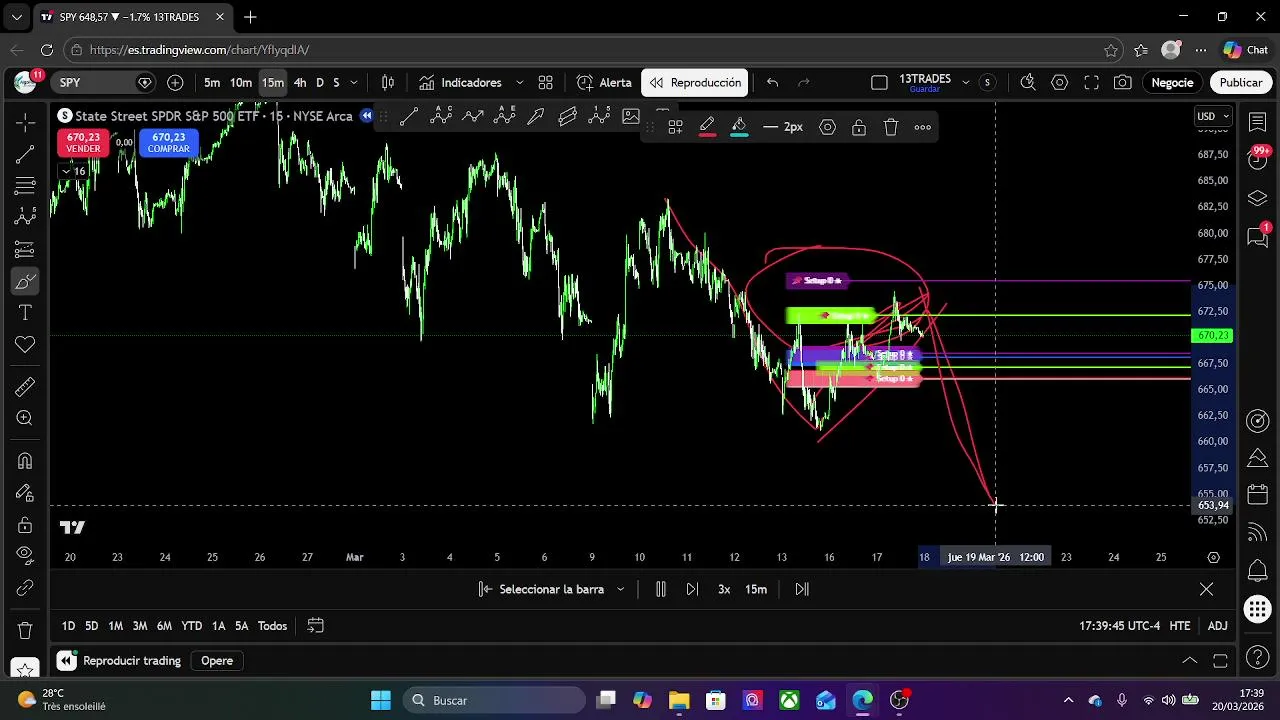Take a chart snapshot with camera icon

tap(1123, 83)
